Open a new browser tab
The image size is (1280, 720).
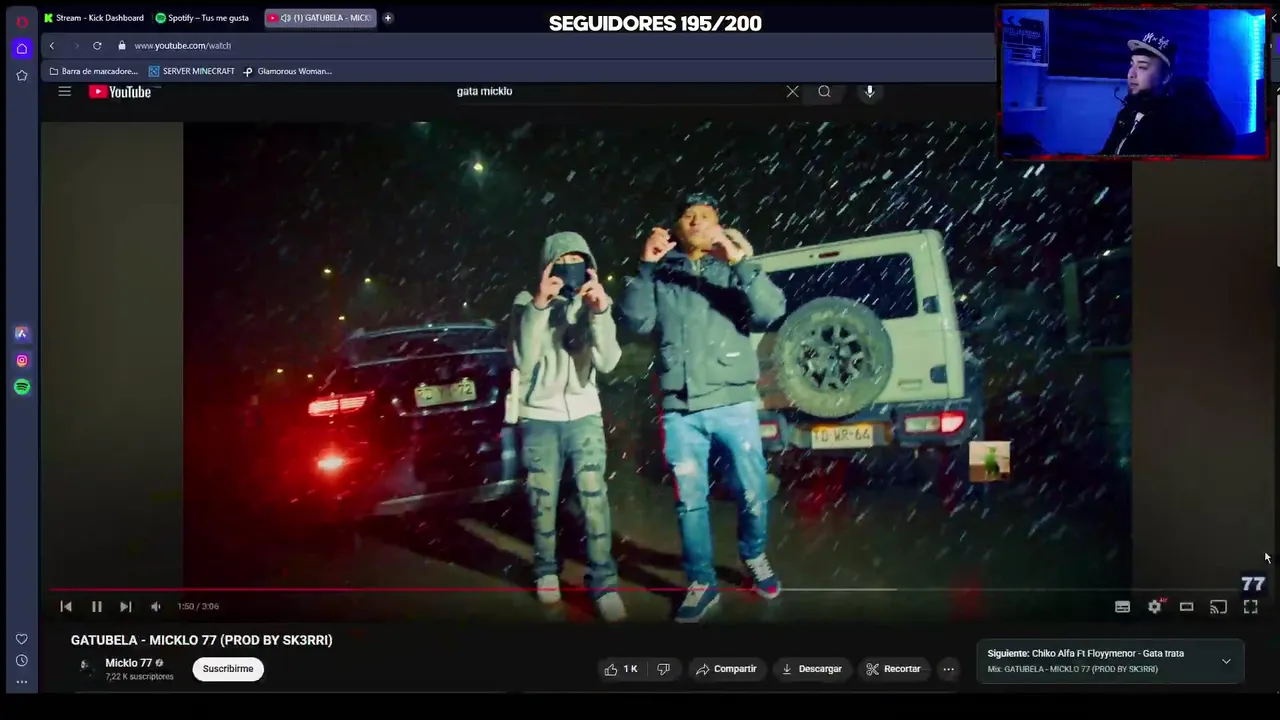tap(387, 17)
